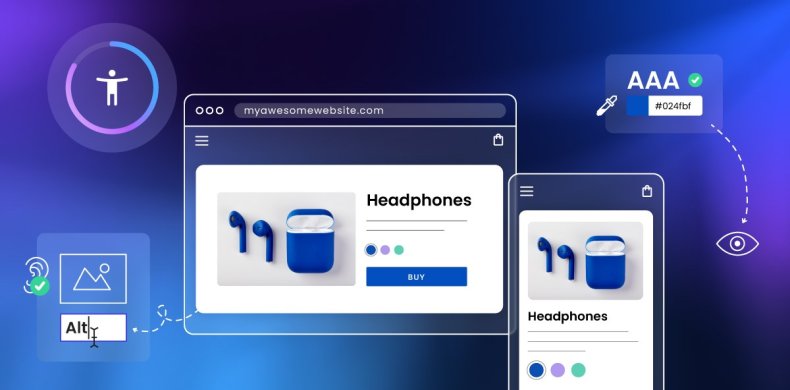Open hamburger menu in desktop browser mockup

pyautogui.click(x=202, y=141)
